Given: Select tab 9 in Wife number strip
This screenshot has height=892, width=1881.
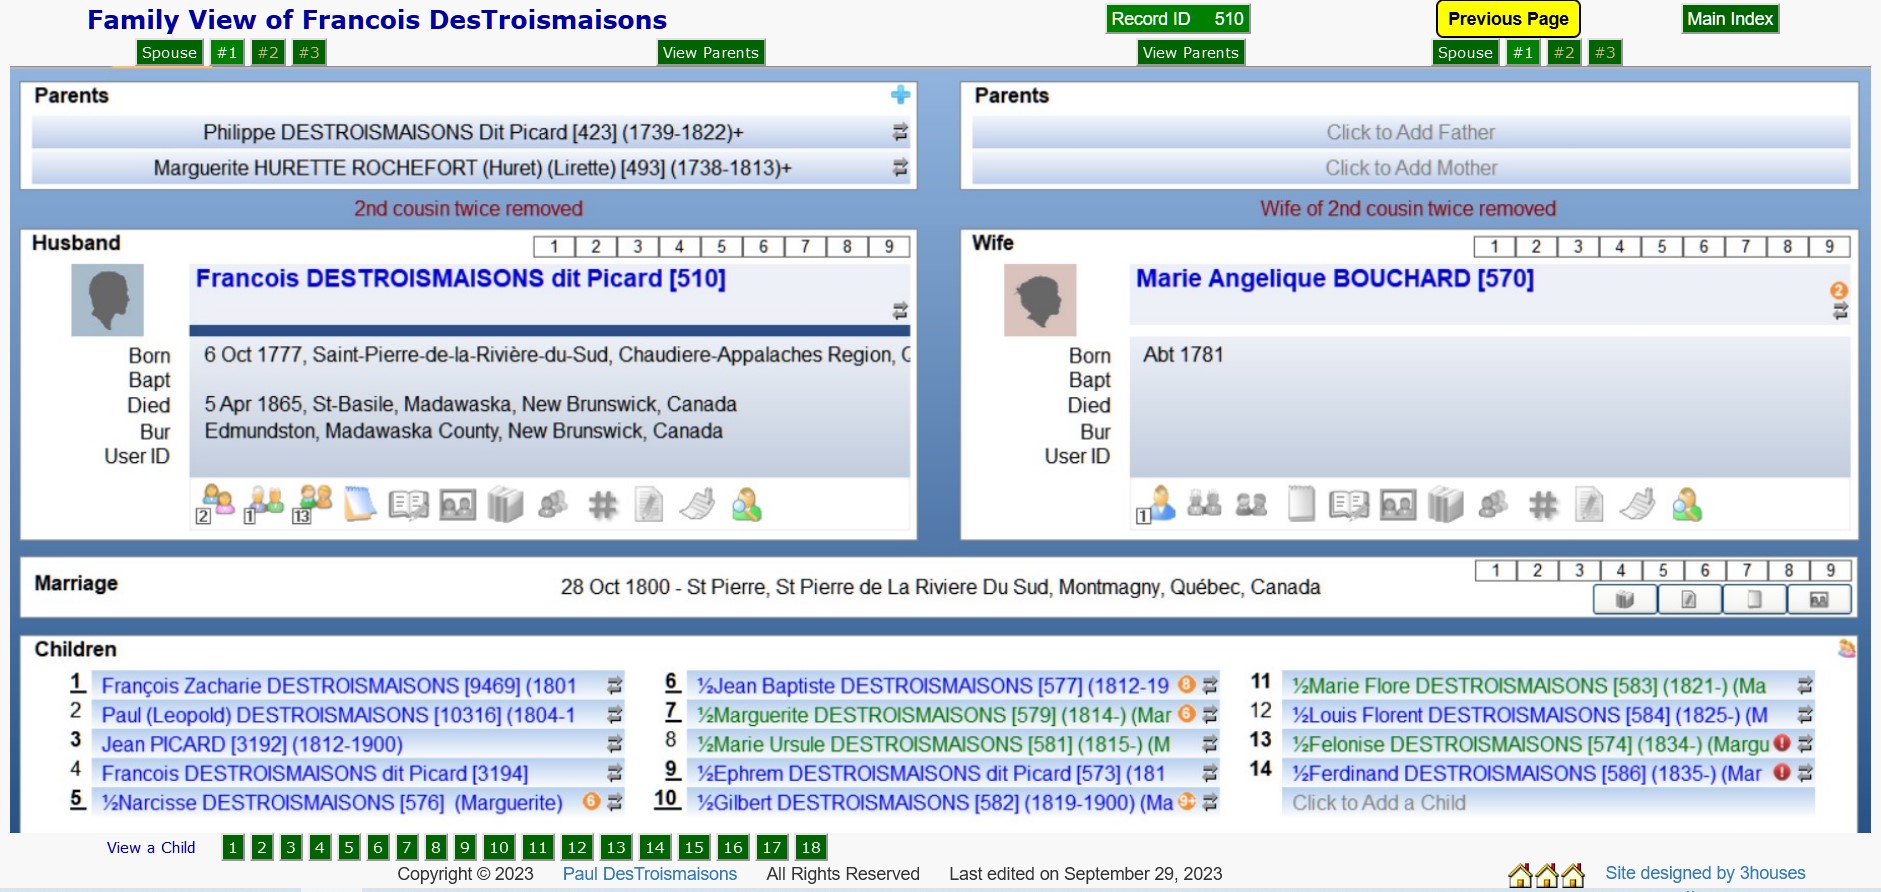Looking at the screenshot, I should coord(1829,247).
